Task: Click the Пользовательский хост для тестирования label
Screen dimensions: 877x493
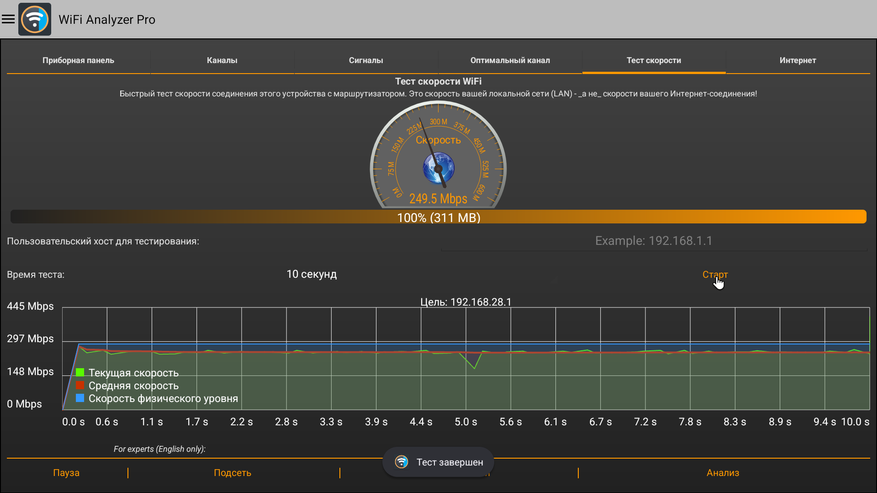Action: [x=103, y=241]
